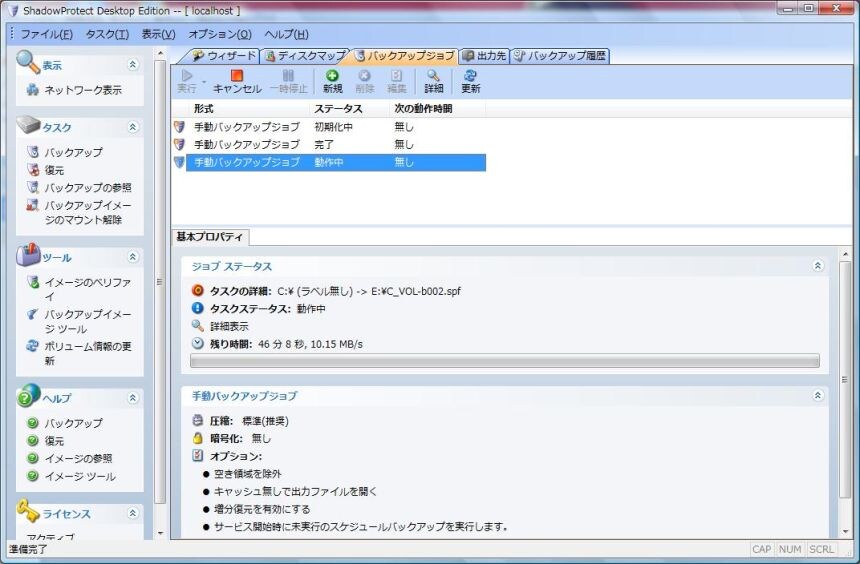Open the ファイル(F) menu
Screen dimensions: 860x564
47,35
